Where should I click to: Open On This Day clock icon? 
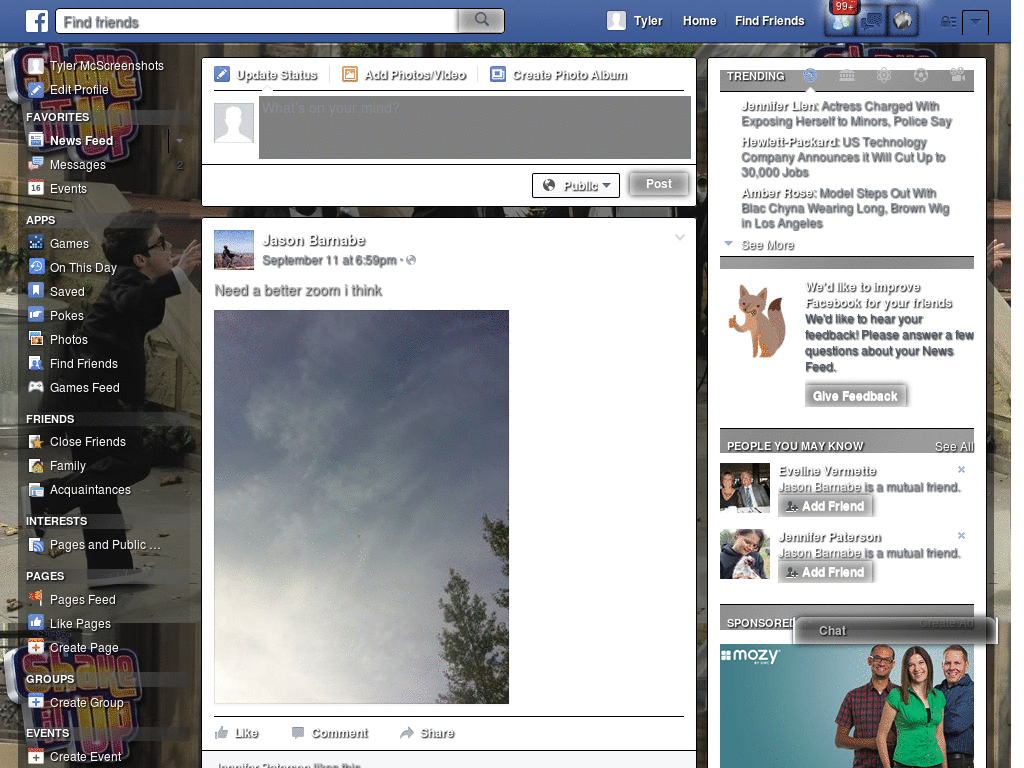[36, 267]
